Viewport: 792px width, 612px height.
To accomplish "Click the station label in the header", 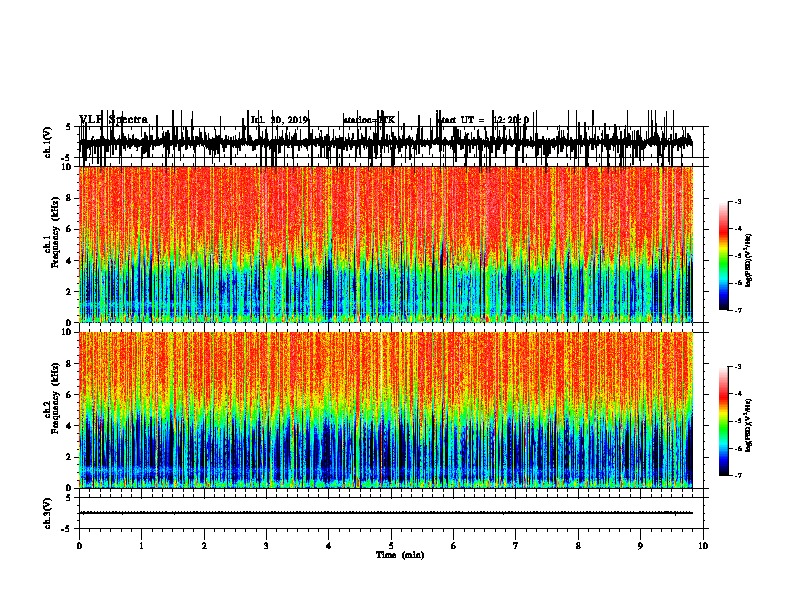I will point(369,120).
